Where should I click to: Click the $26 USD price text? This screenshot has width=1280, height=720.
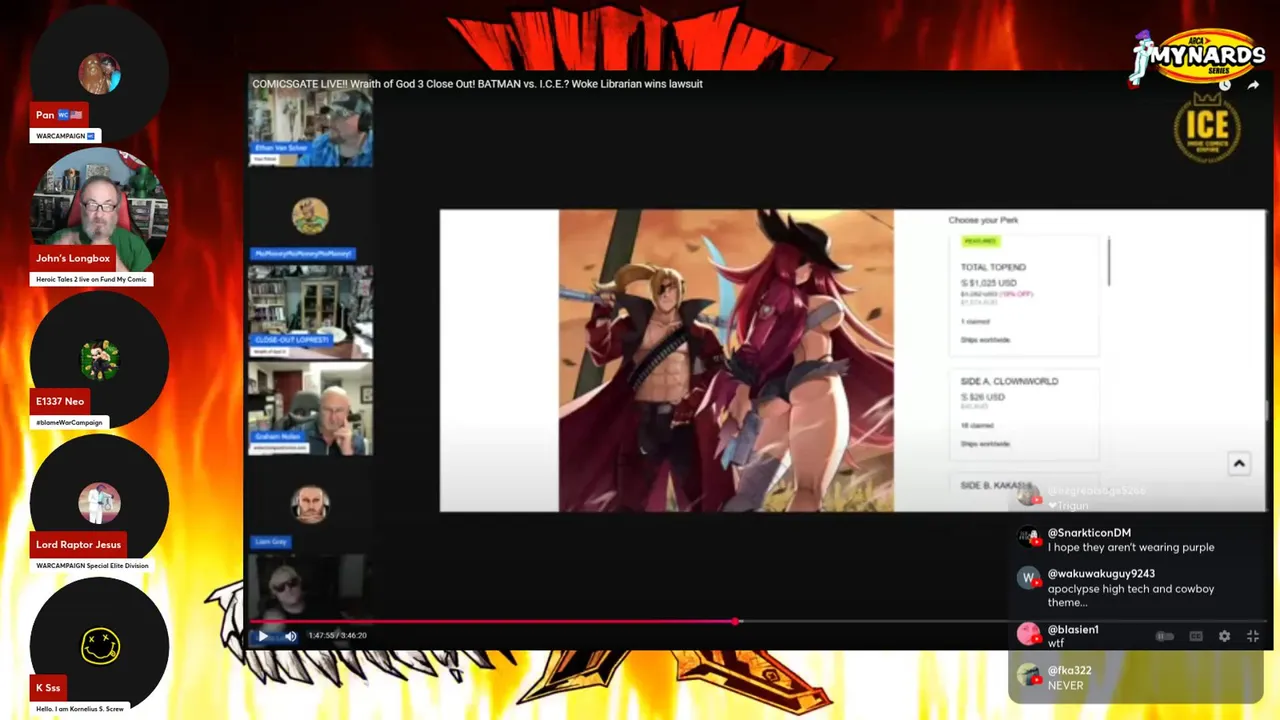(983, 397)
